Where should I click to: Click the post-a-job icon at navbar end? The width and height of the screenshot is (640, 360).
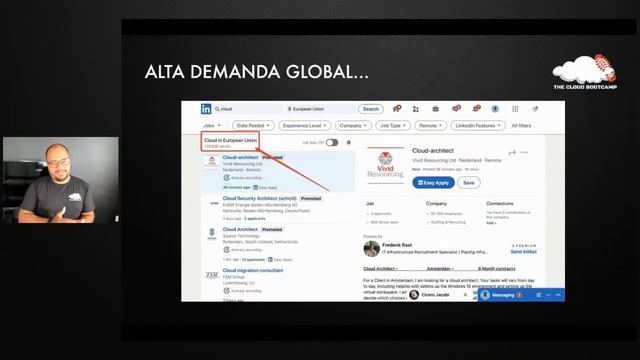pyautogui.click(x=535, y=109)
